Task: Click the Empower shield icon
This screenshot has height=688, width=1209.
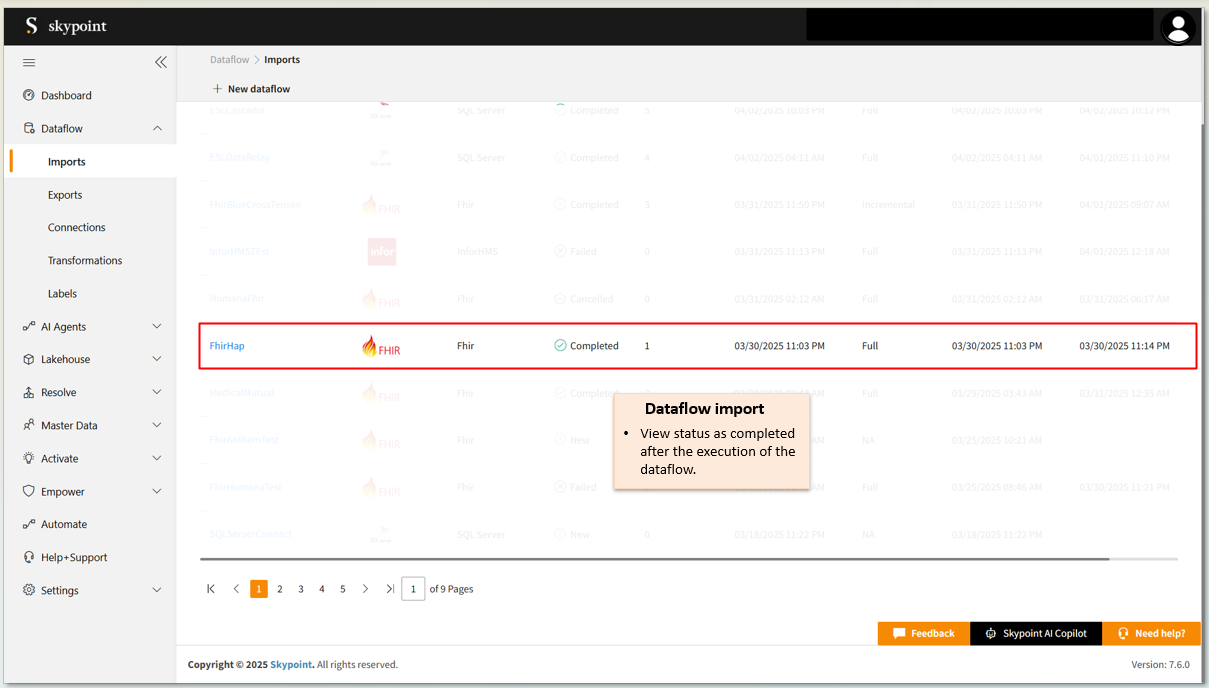Action: pyautogui.click(x=29, y=492)
